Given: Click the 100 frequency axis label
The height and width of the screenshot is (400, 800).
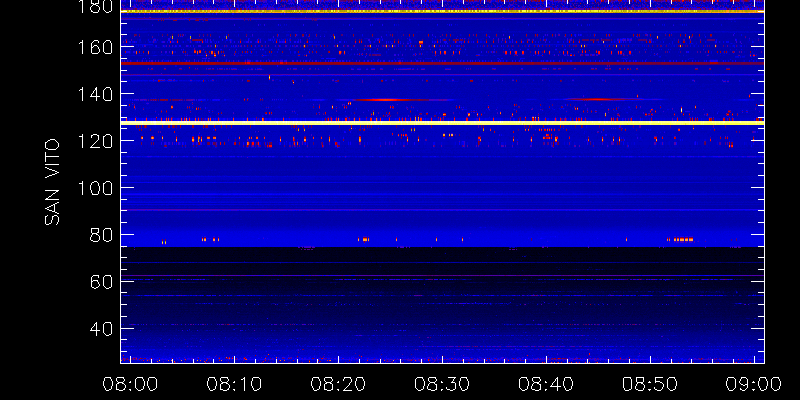Looking at the screenshot, I should [x=94, y=188].
